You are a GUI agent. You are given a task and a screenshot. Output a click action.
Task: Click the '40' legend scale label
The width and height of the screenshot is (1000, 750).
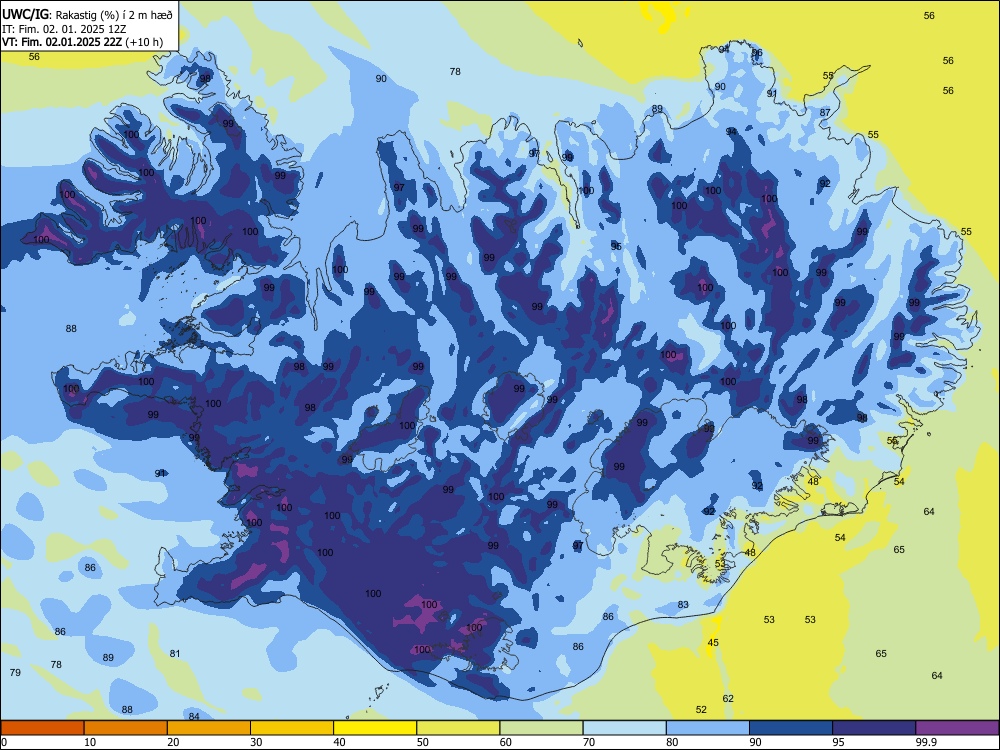coord(339,742)
